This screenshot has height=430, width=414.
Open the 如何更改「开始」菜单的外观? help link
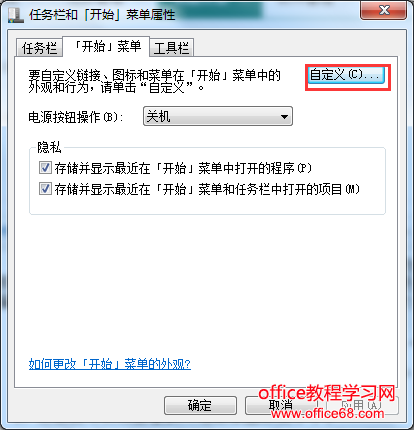(x=110, y=364)
